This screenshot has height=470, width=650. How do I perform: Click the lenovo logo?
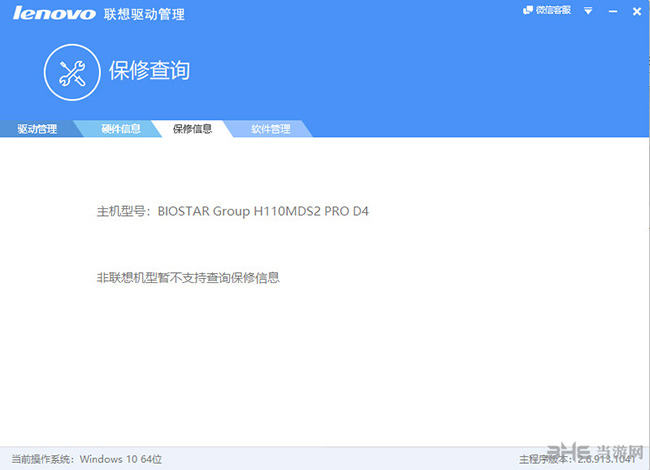point(54,13)
